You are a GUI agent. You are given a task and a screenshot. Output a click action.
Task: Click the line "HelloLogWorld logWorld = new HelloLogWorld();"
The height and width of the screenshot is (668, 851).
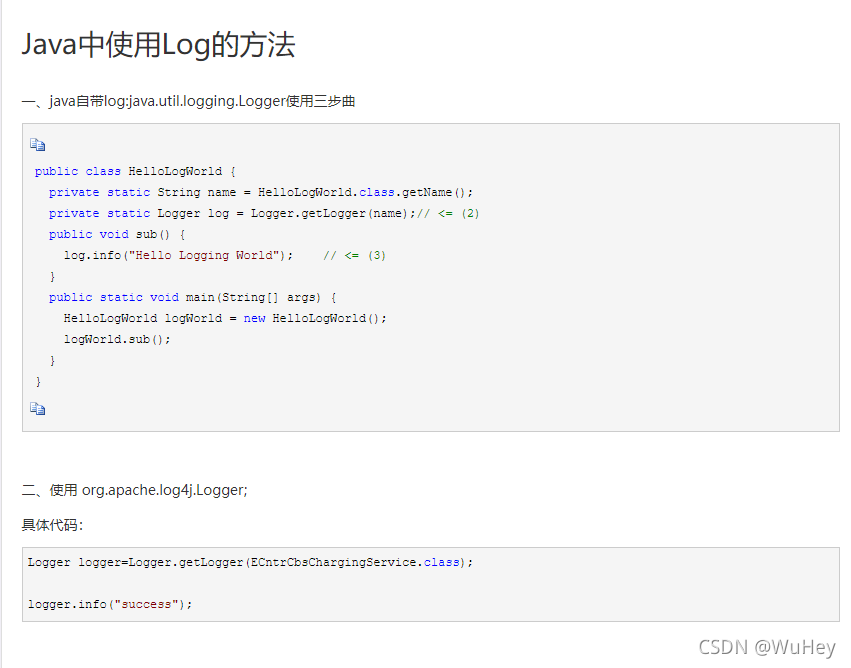pos(225,319)
